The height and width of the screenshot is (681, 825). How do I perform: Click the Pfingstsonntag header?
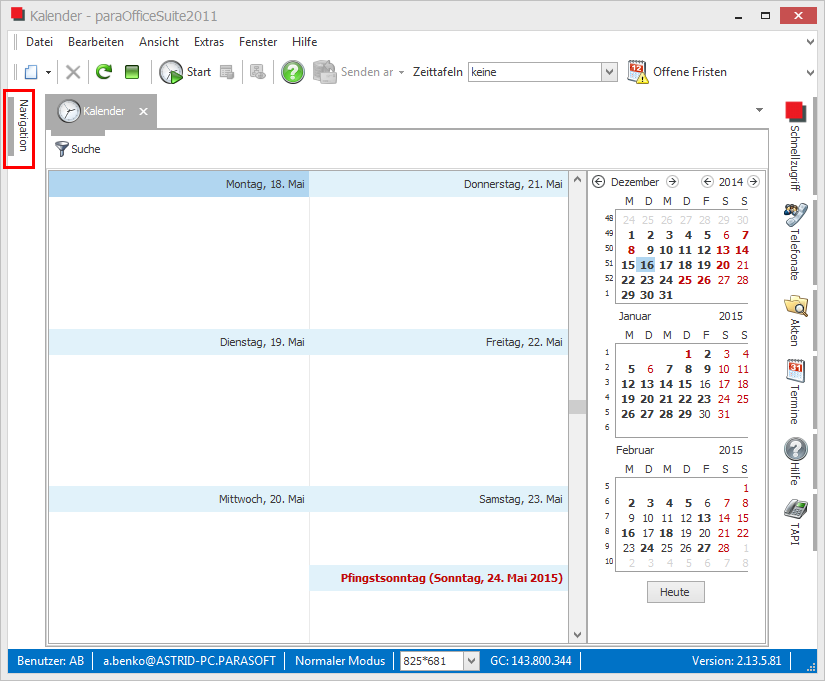pyautogui.click(x=439, y=578)
